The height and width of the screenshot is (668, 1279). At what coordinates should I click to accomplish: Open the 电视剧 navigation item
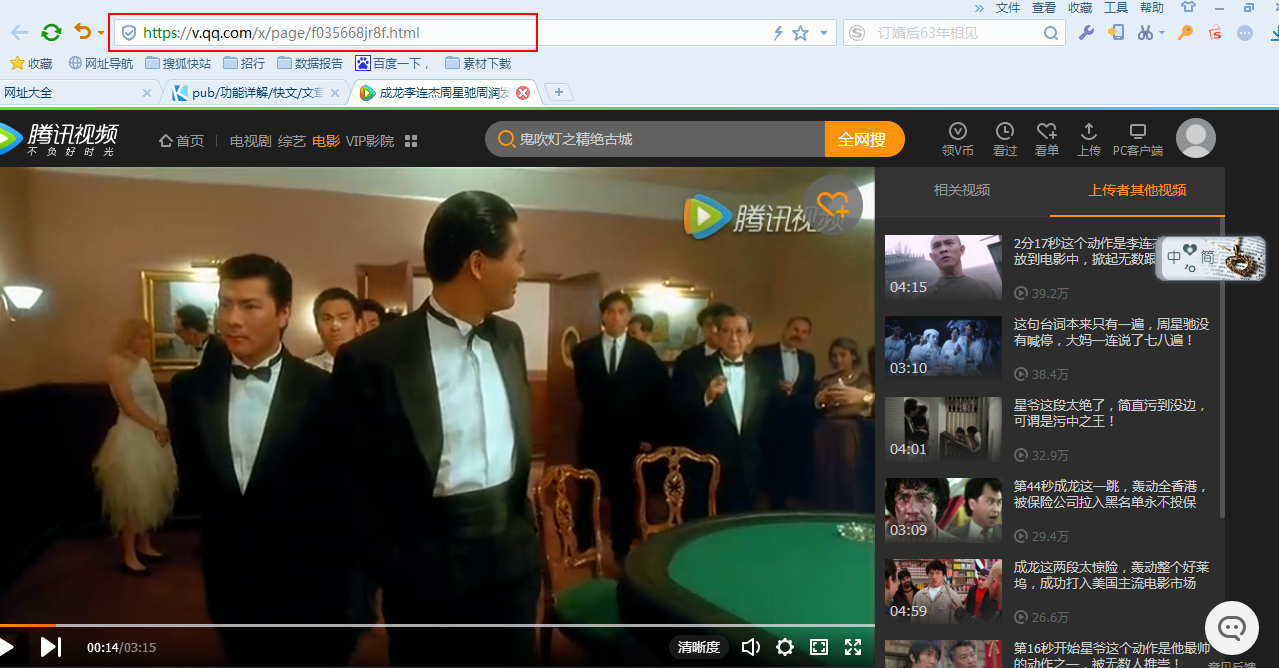[250, 141]
